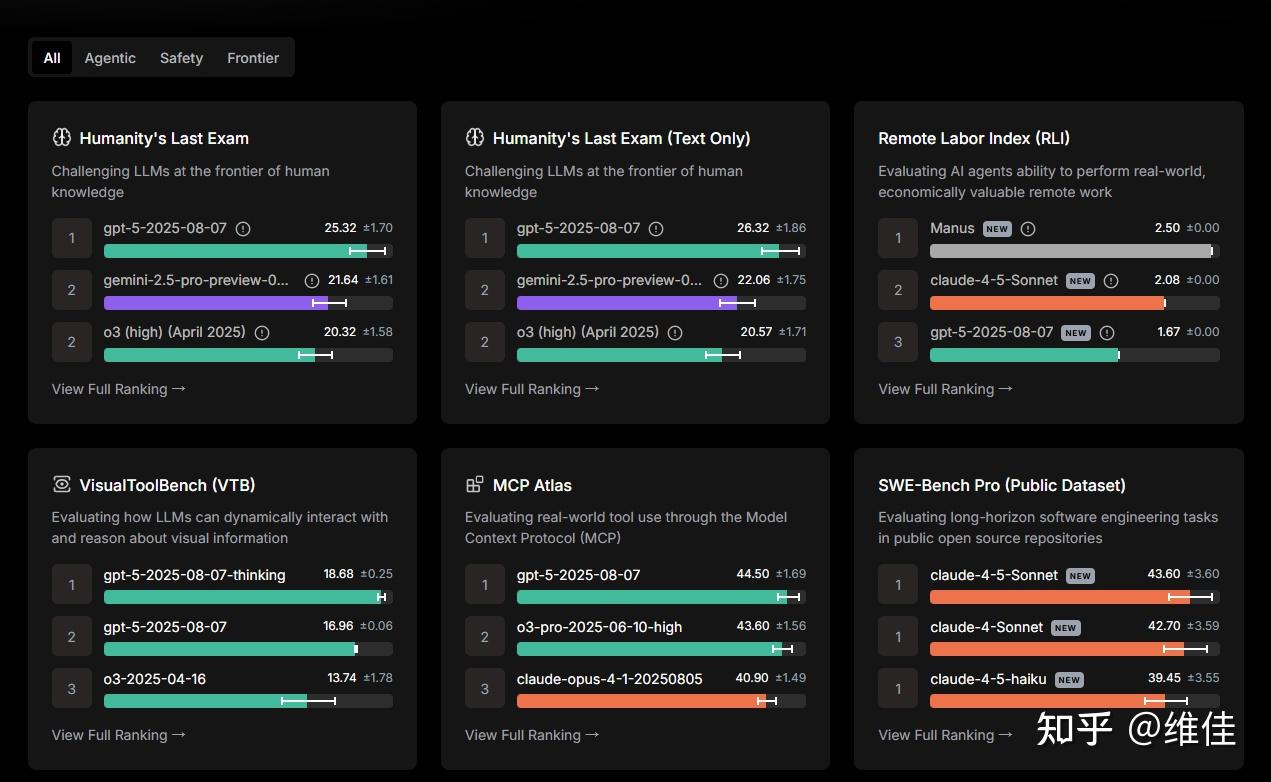
Task: Click the brain icon beside Humanity's Last Exam
Action: (x=62, y=138)
